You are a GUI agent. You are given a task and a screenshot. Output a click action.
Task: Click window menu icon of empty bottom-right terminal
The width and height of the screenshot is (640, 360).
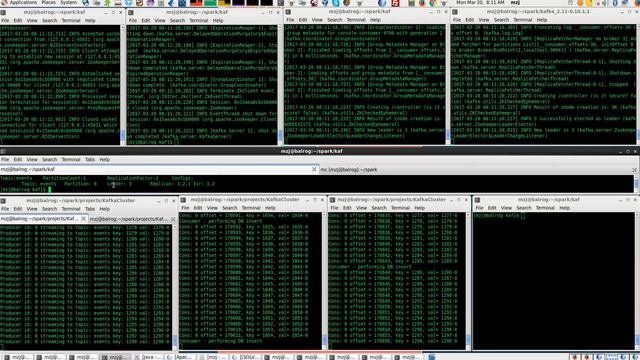477,200
